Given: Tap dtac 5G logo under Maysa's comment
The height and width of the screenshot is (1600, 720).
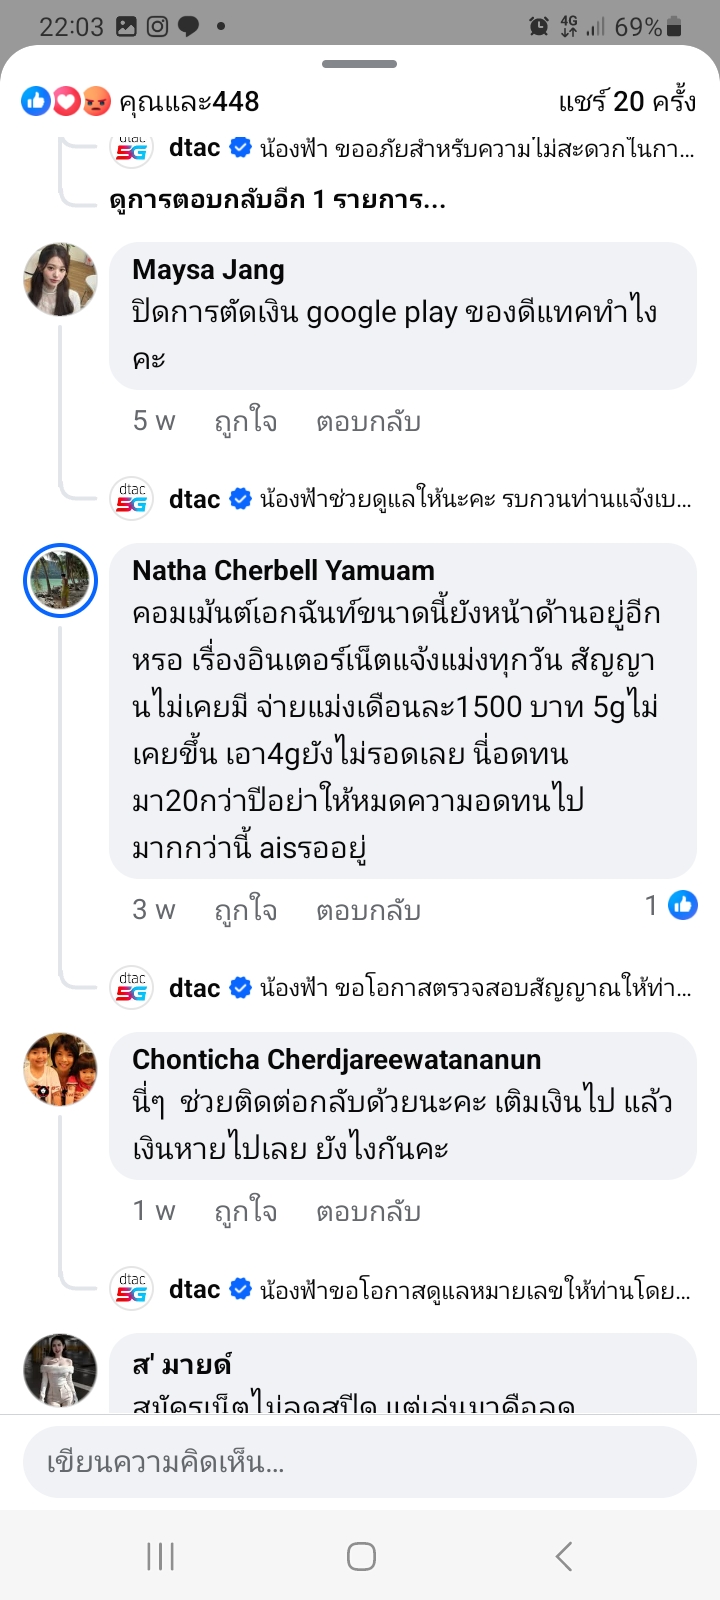Looking at the screenshot, I should pyautogui.click(x=131, y=498).
